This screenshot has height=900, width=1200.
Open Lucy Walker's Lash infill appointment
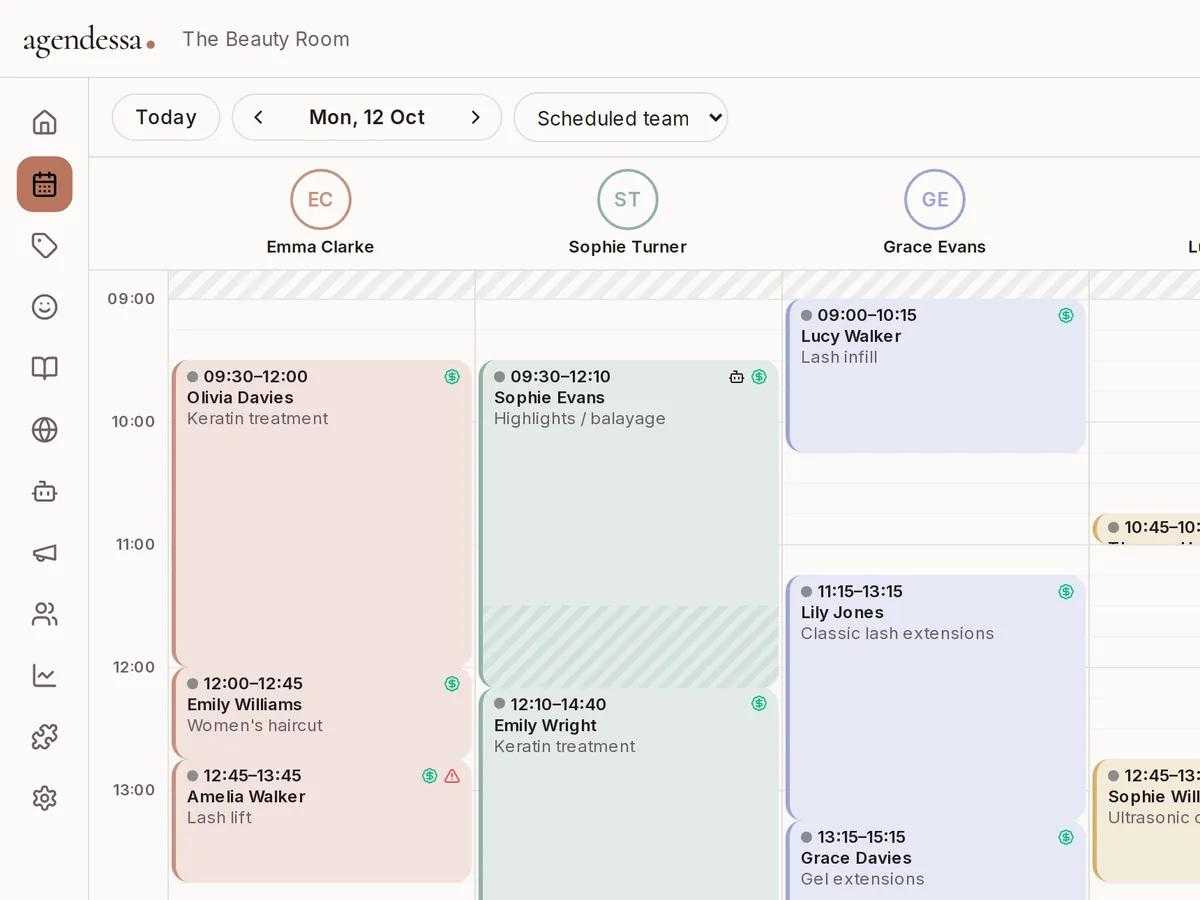coord(935,376)
